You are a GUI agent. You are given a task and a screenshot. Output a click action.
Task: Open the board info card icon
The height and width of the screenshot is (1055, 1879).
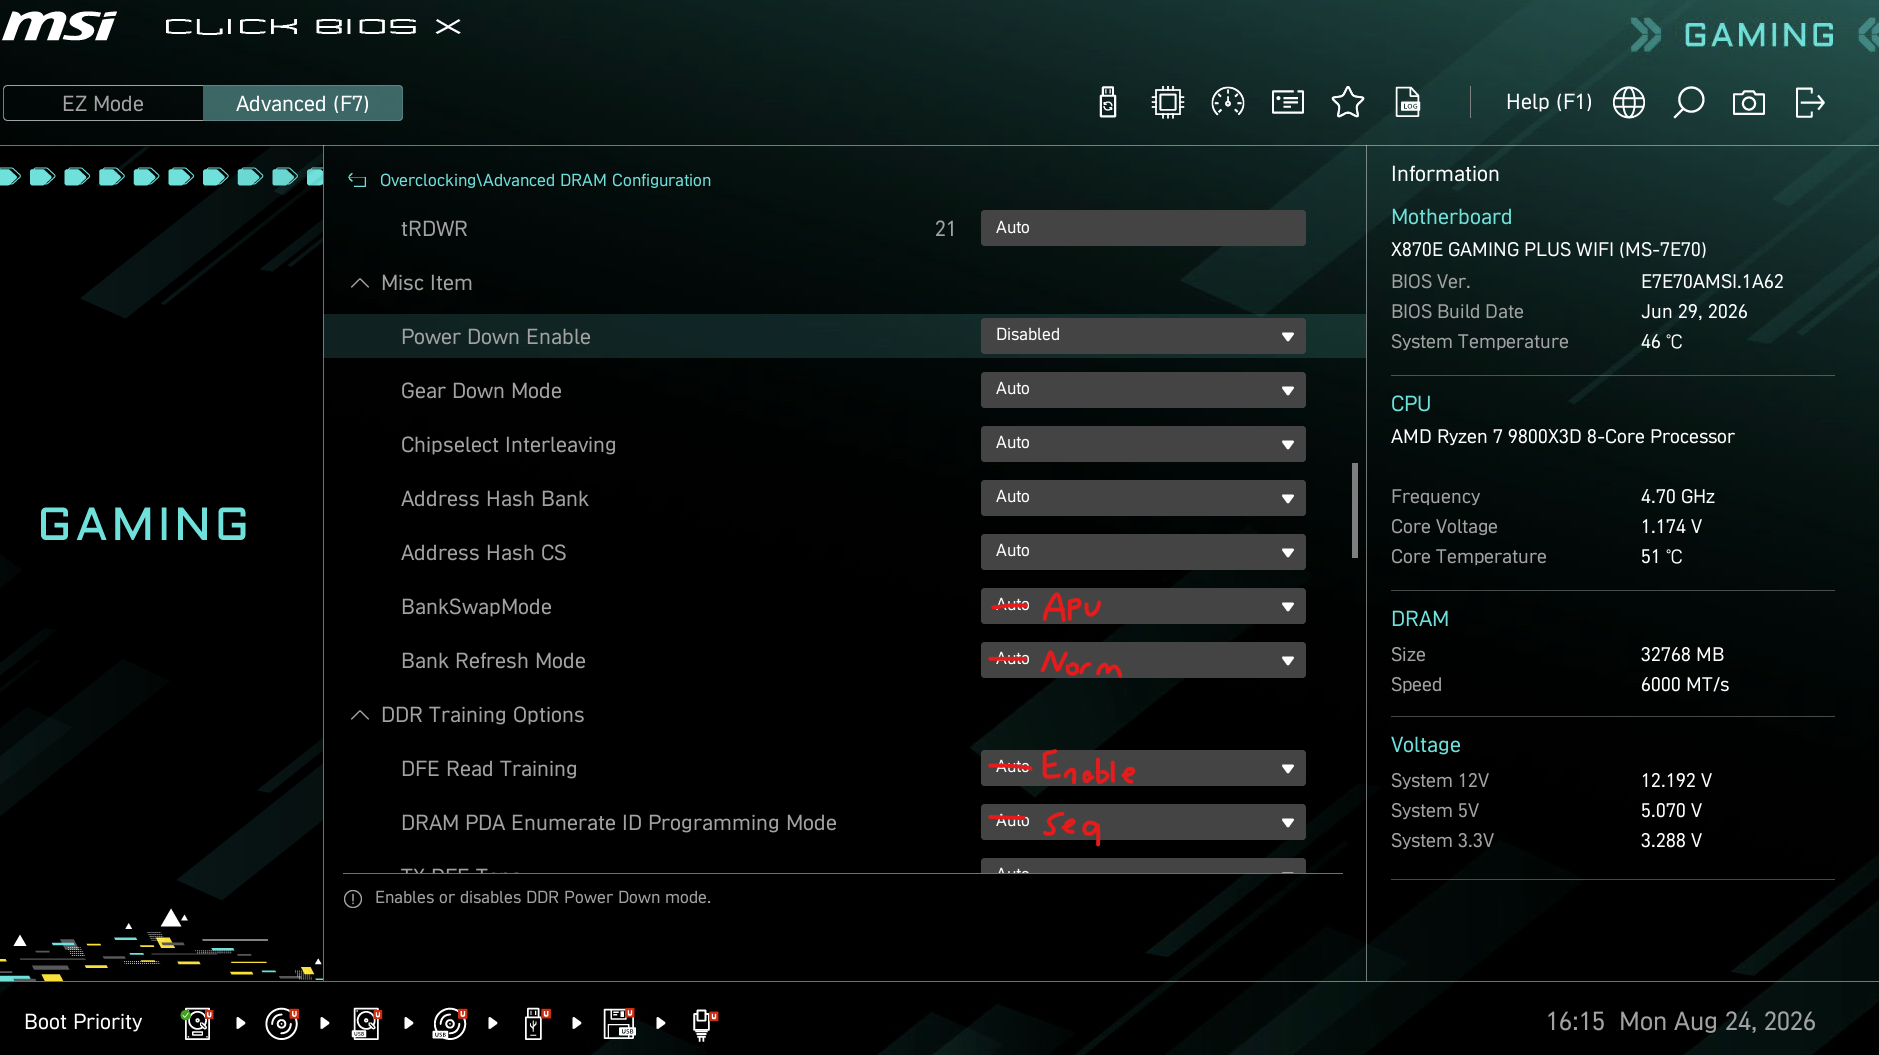click(x=1288, y=102)
